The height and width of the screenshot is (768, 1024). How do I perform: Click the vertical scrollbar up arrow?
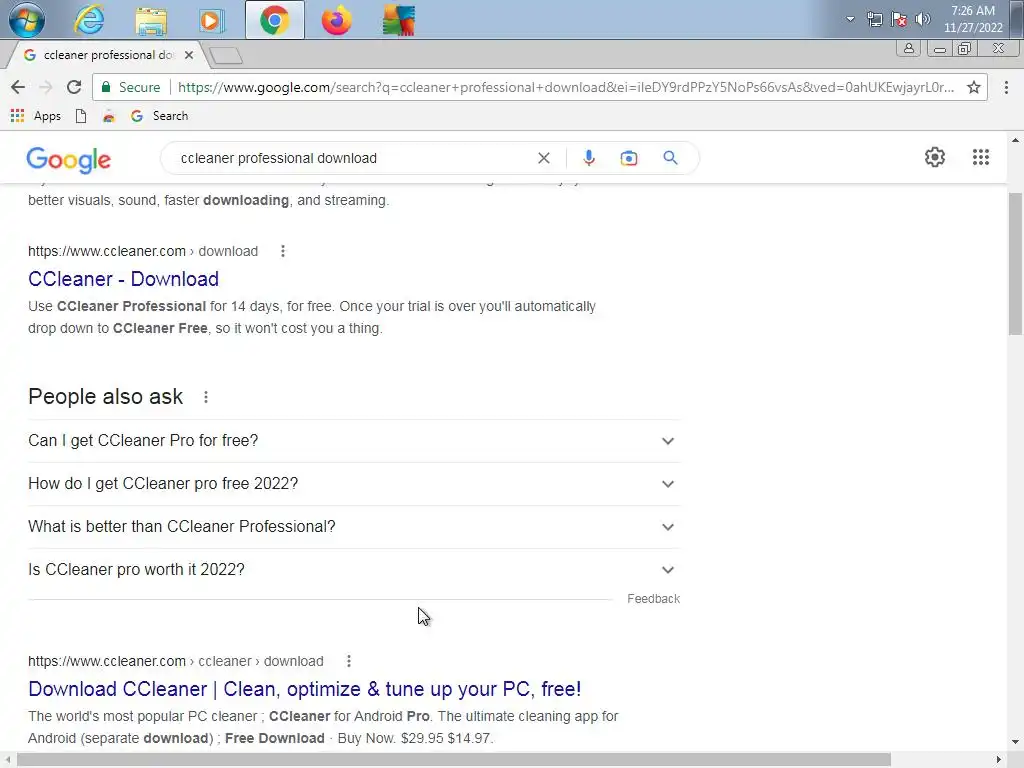[x=1015, y=140]
